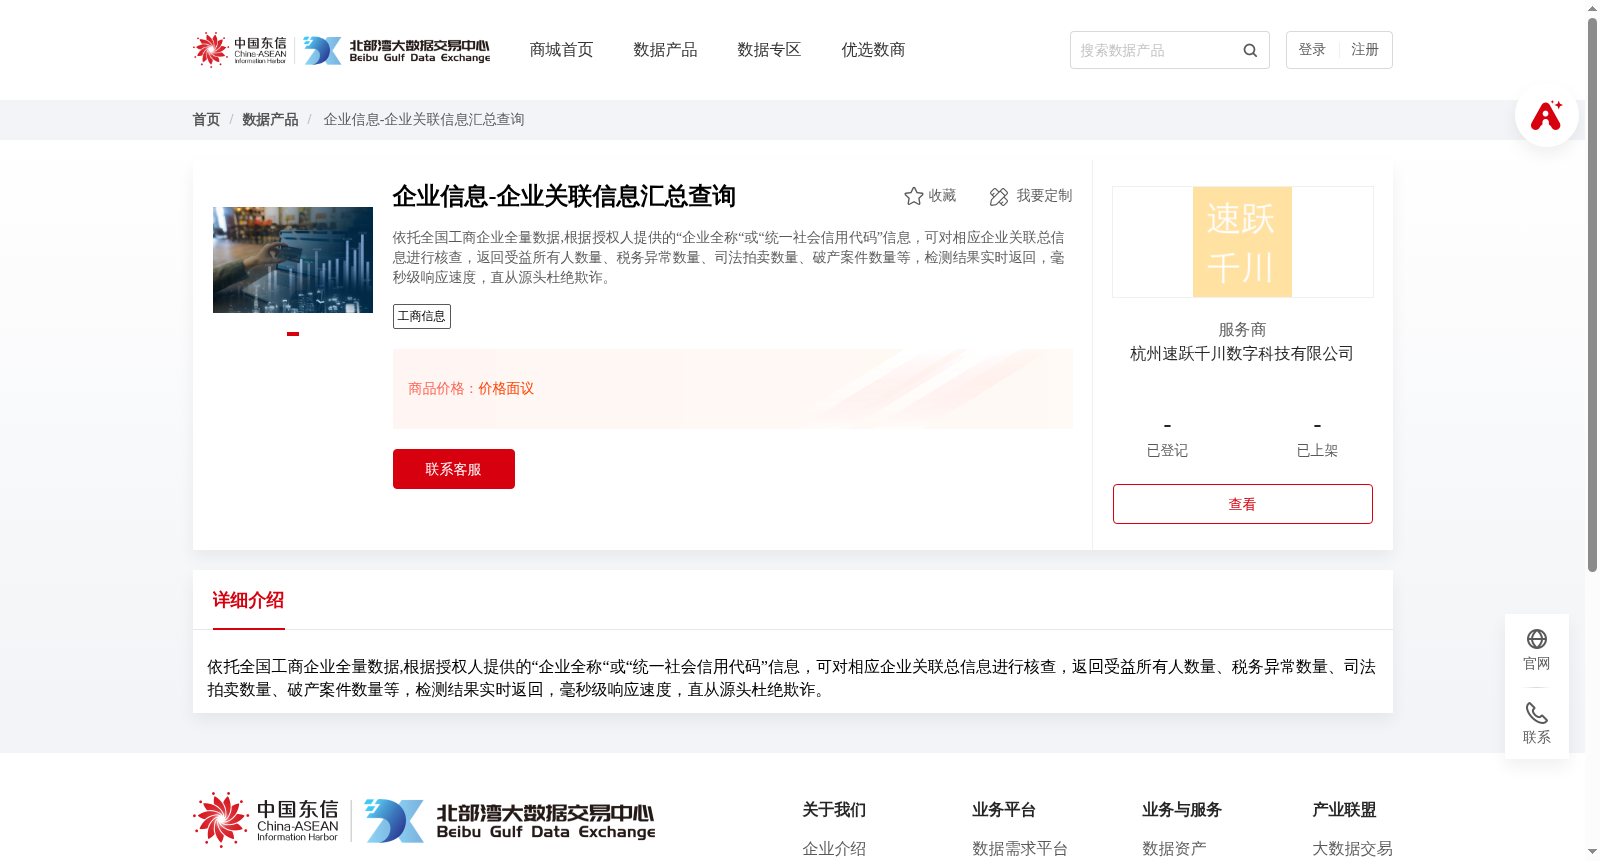
Task: Click provider name 杭州速跃千川数字科技有限公司
Action: click(1242, 354)
